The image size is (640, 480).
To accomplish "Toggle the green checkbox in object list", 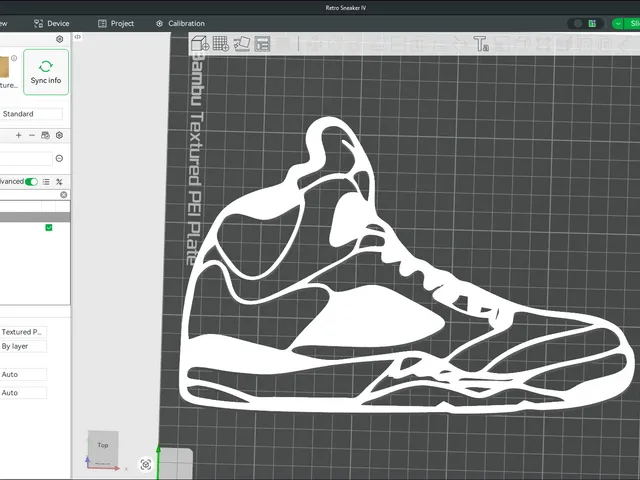I will (49, 227).
